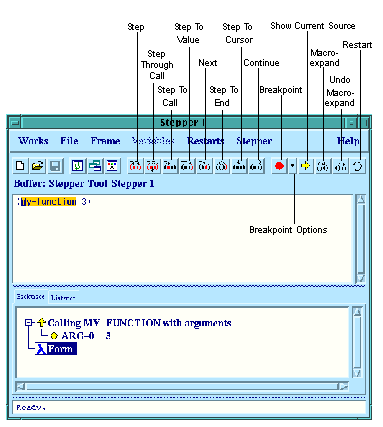The image size is (383, 427).
Task: Switch to the Listener tab
Action: point(62,298)
